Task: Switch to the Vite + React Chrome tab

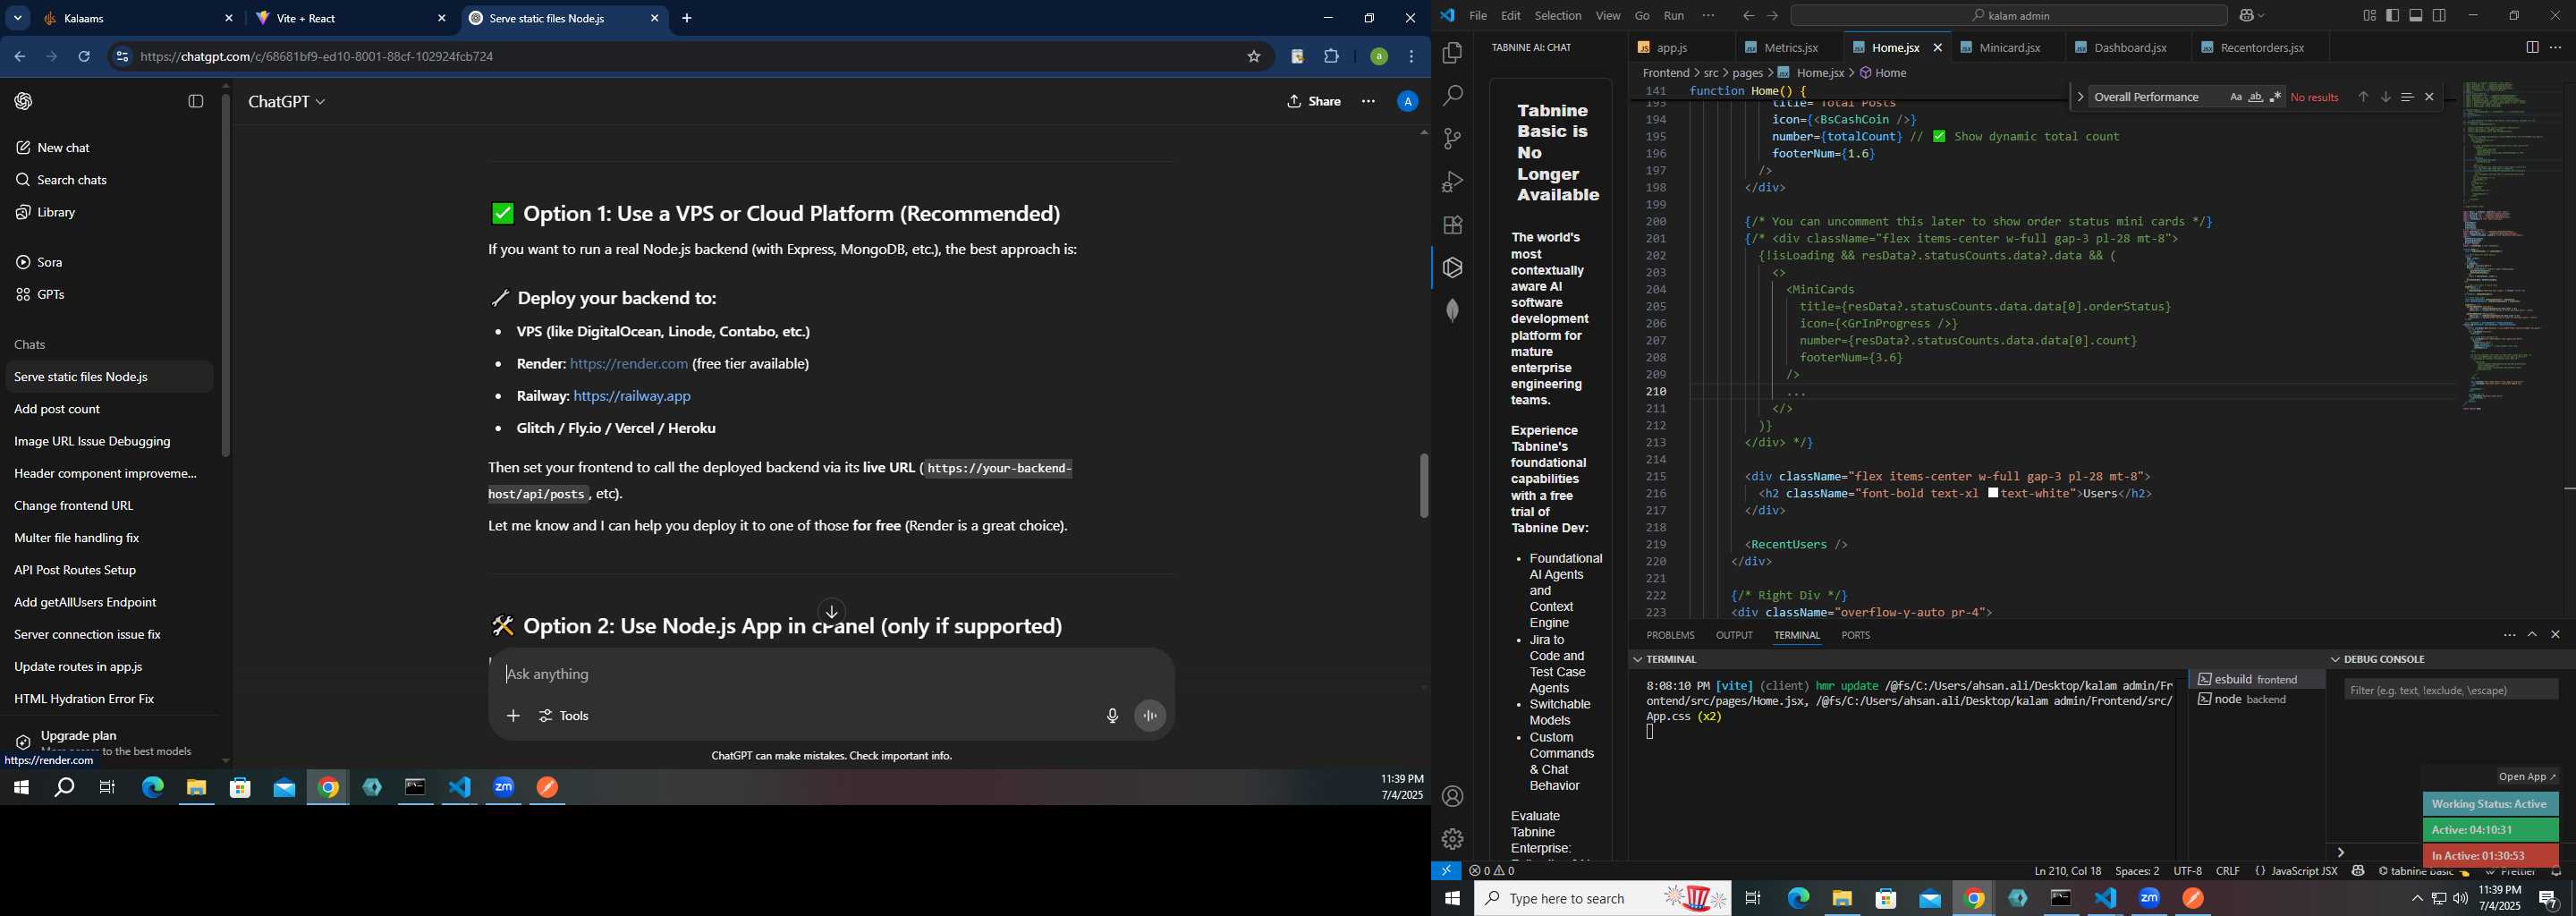Action: point(349,19)
